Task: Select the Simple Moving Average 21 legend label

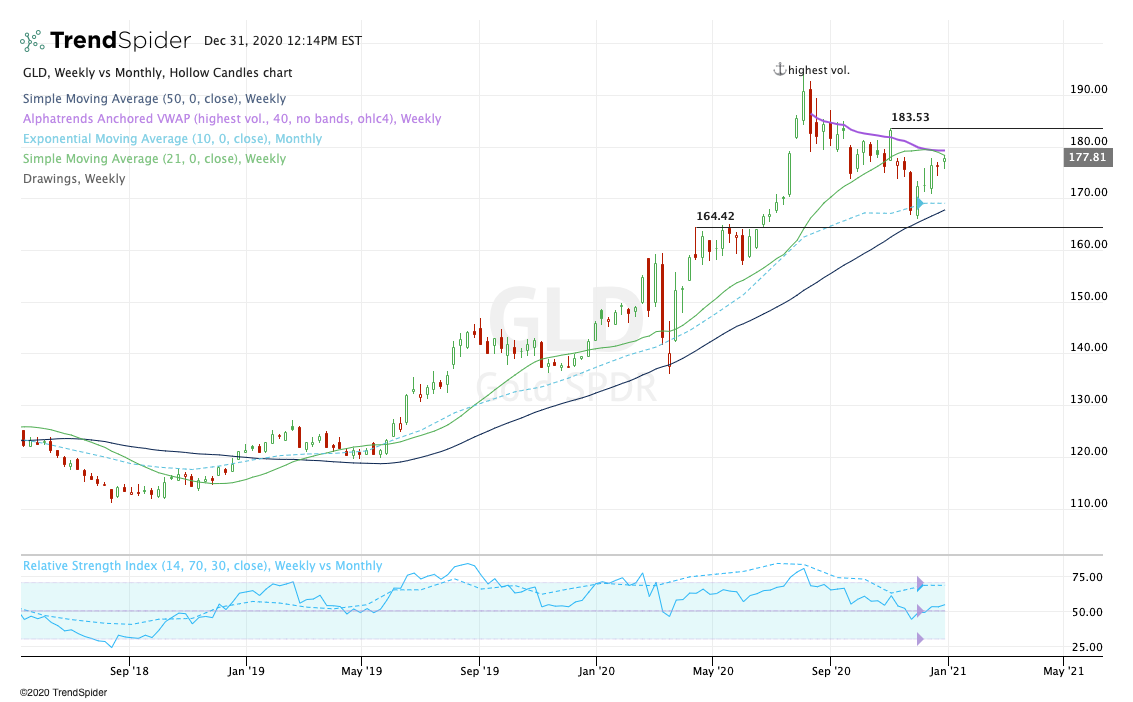Action: pyautogui.click(x=154, y=159)
